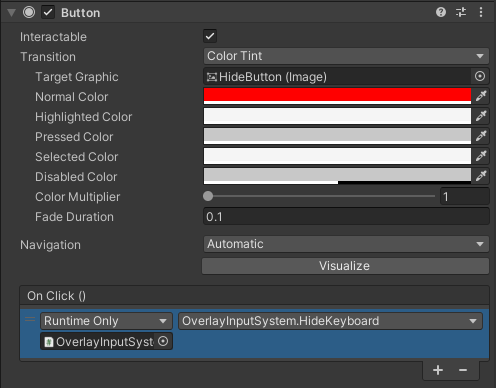Viewport: 496px width, 388px height.
Task: Open Button component preset settings icon
Action: pyautogui.click(x=461, y=12)
